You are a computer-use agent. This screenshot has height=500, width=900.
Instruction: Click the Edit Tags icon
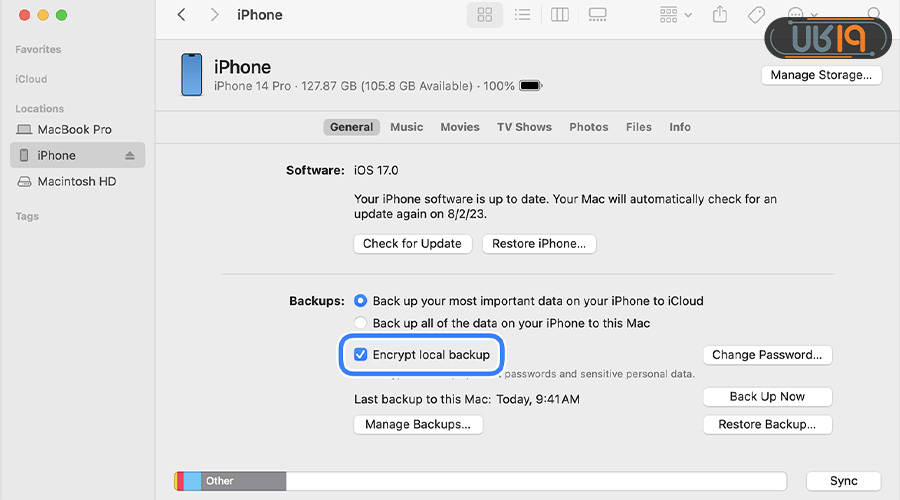[x=756, y=15]
